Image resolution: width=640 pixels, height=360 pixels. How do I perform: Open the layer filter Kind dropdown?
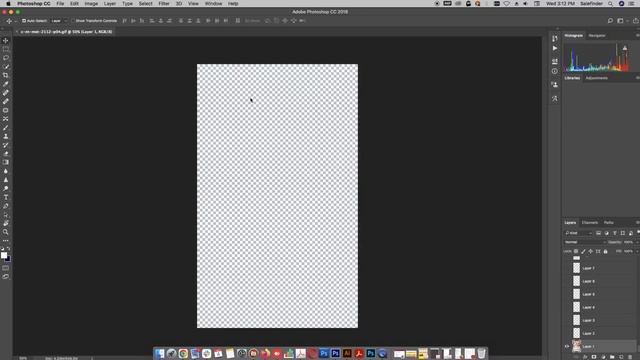[578, 233]
